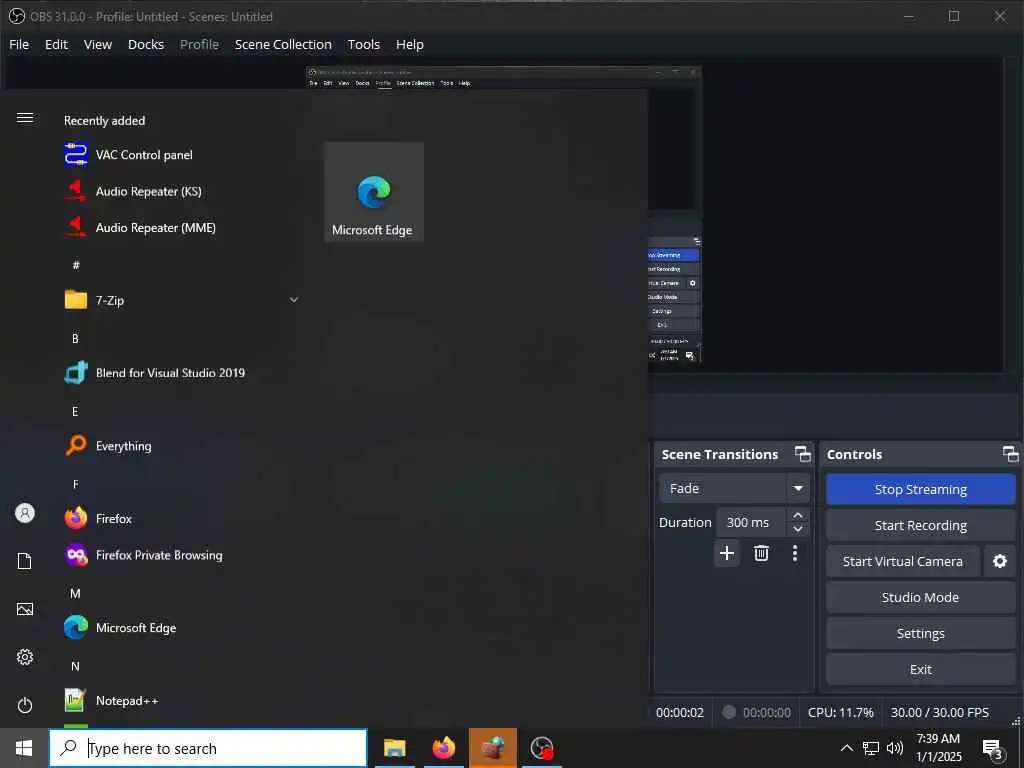Open the Help menu in OBS

click(x=410, y=44)
